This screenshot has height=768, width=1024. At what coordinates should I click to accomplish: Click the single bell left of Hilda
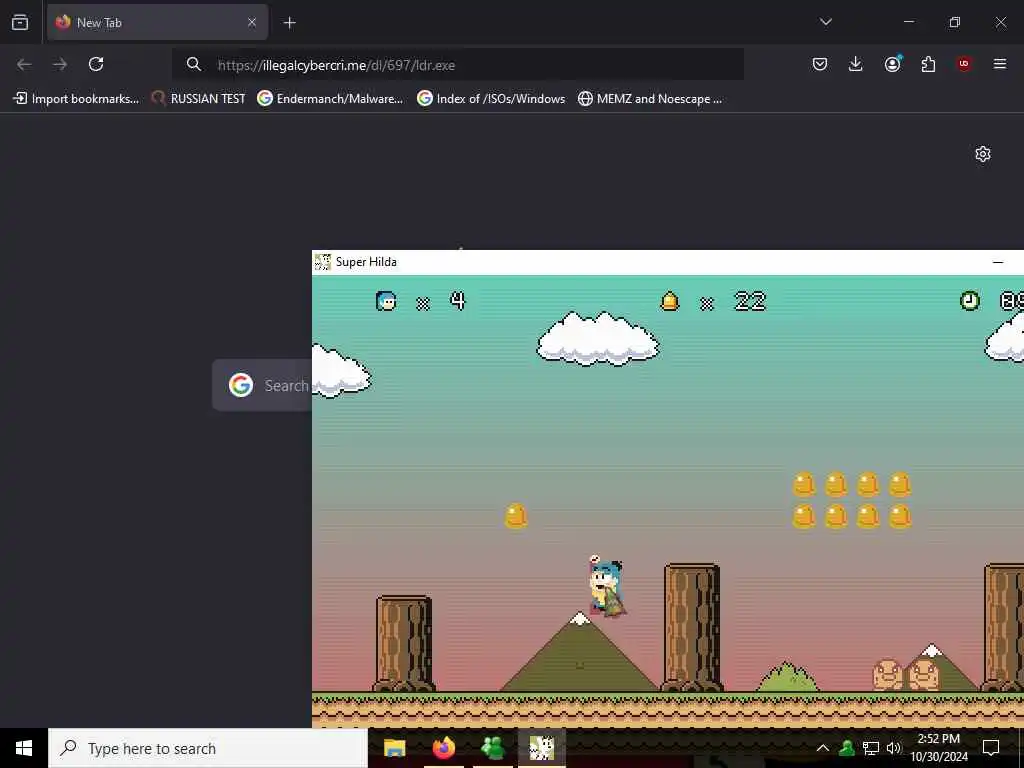tap(516, 515)
